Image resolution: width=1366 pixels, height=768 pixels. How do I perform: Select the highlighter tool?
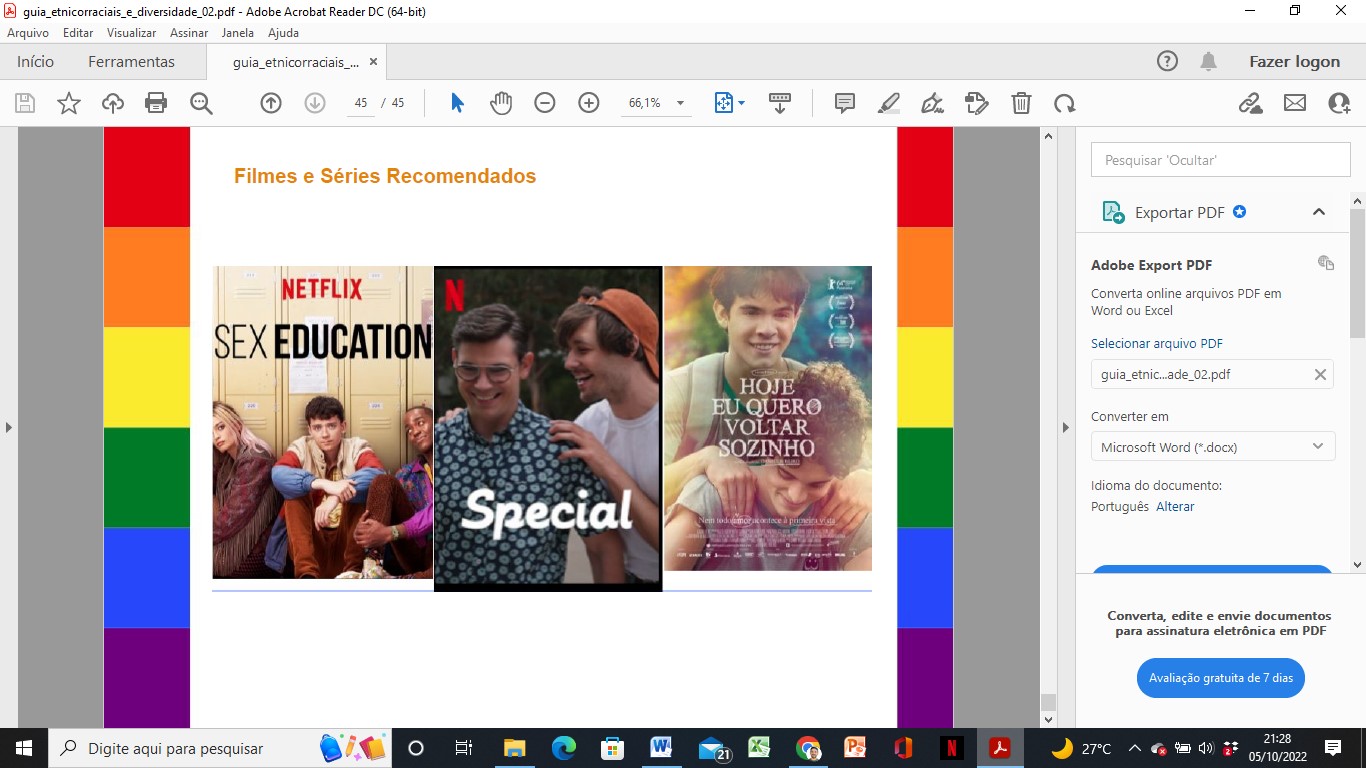(x=889, y=103)
